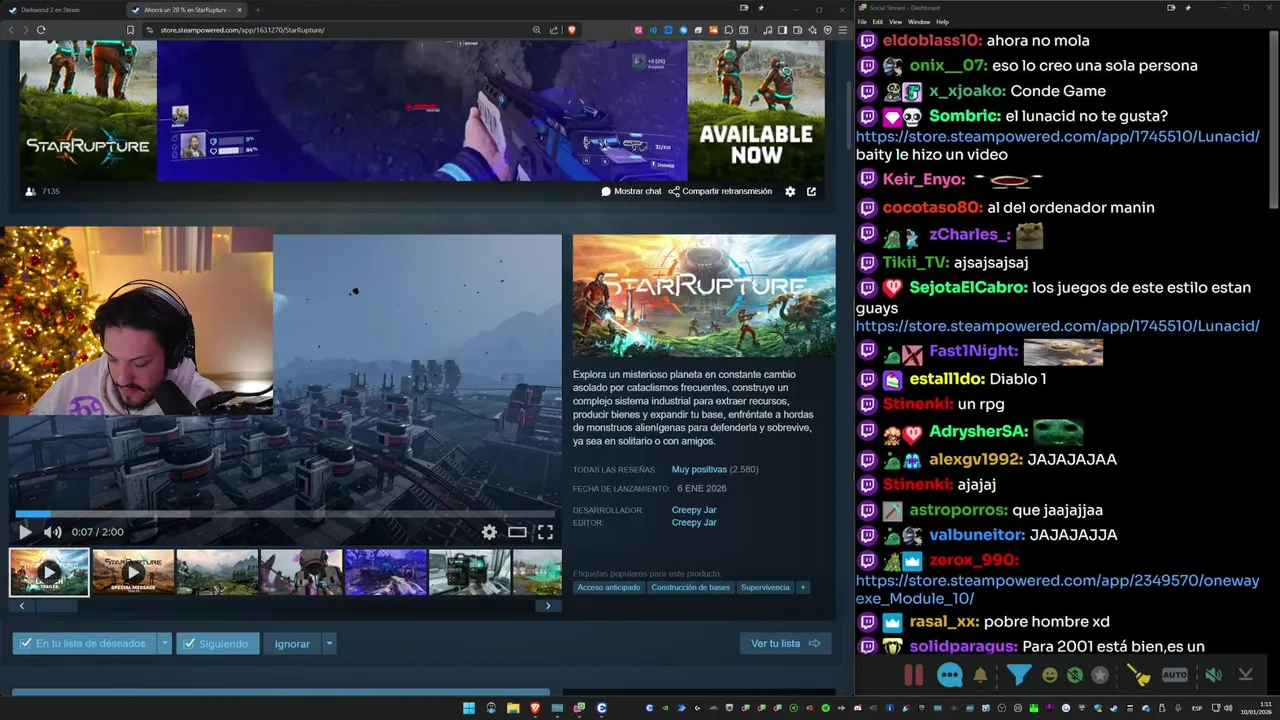Click the smiley emoji icon

pos(1050,675)
